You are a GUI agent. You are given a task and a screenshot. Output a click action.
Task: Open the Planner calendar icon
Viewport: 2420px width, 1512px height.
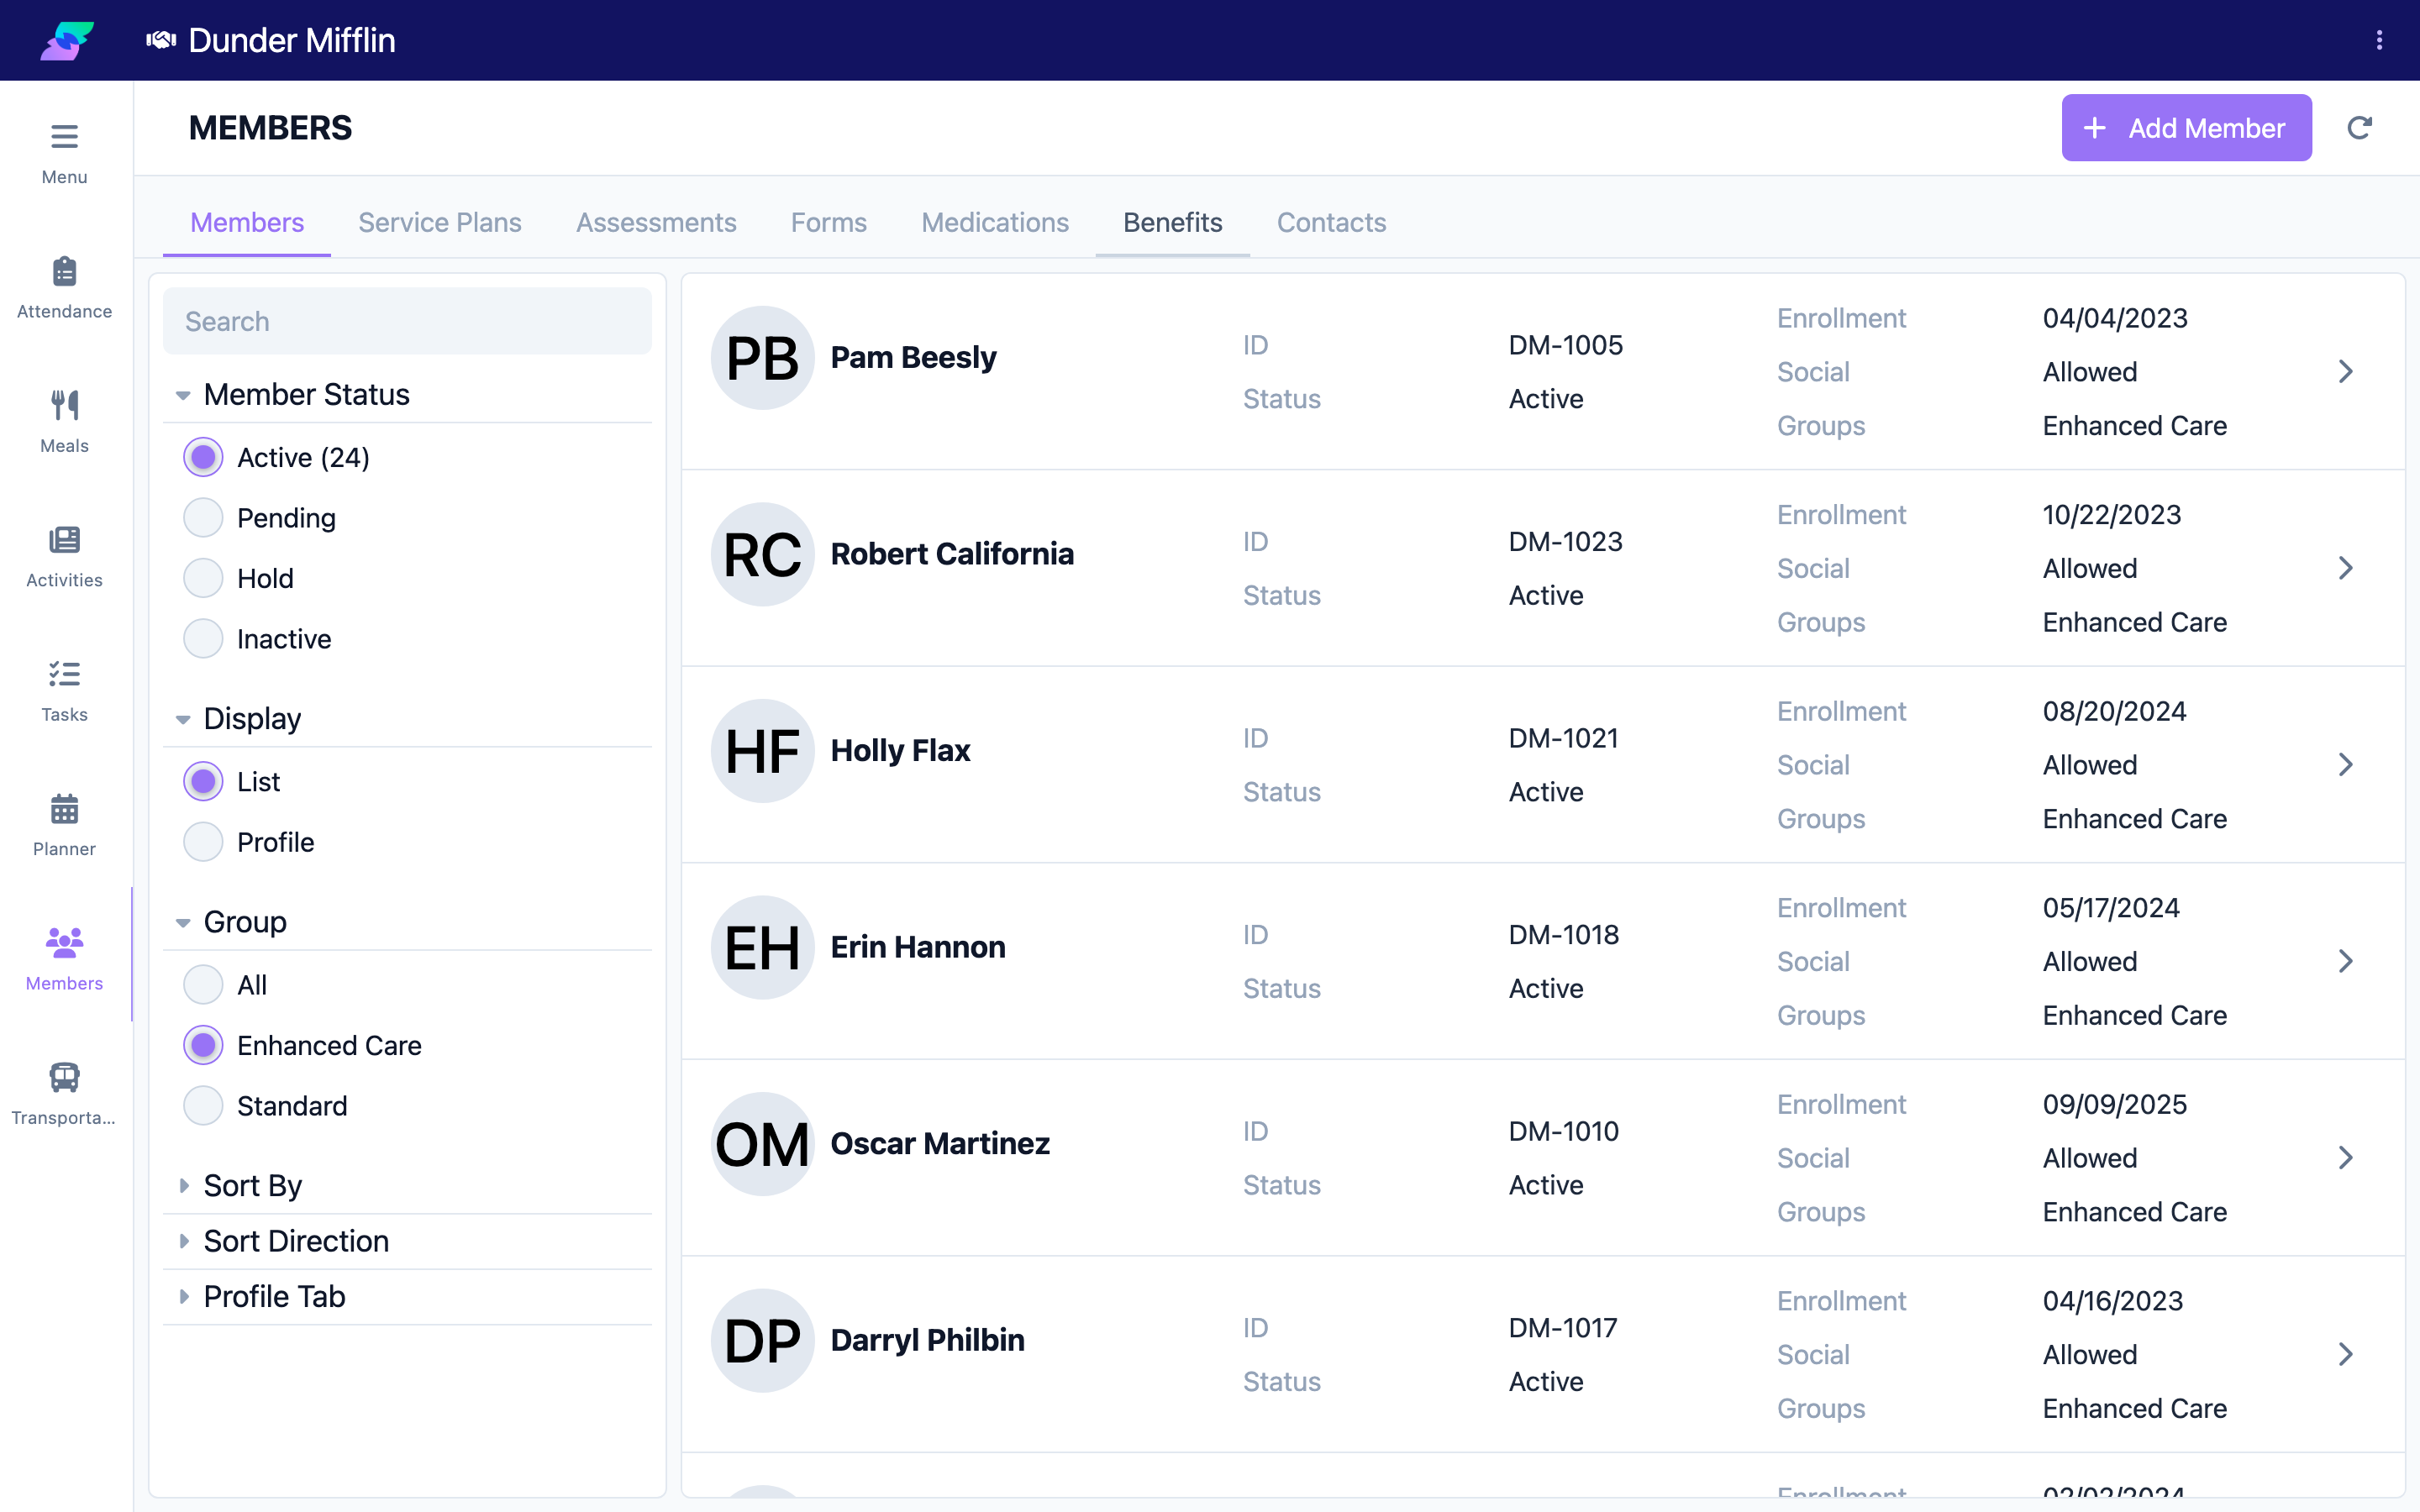(64, 809)
